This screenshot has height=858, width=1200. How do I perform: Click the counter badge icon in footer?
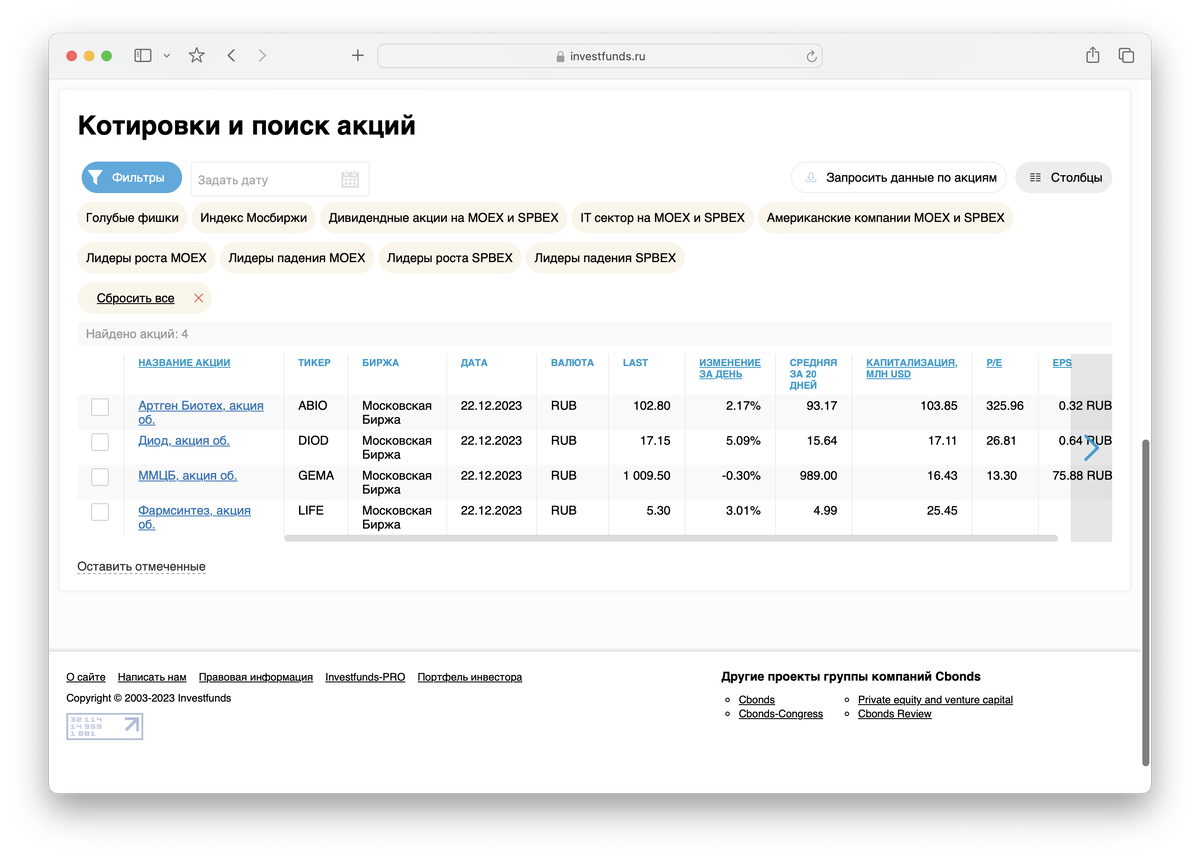coord(105,727)
